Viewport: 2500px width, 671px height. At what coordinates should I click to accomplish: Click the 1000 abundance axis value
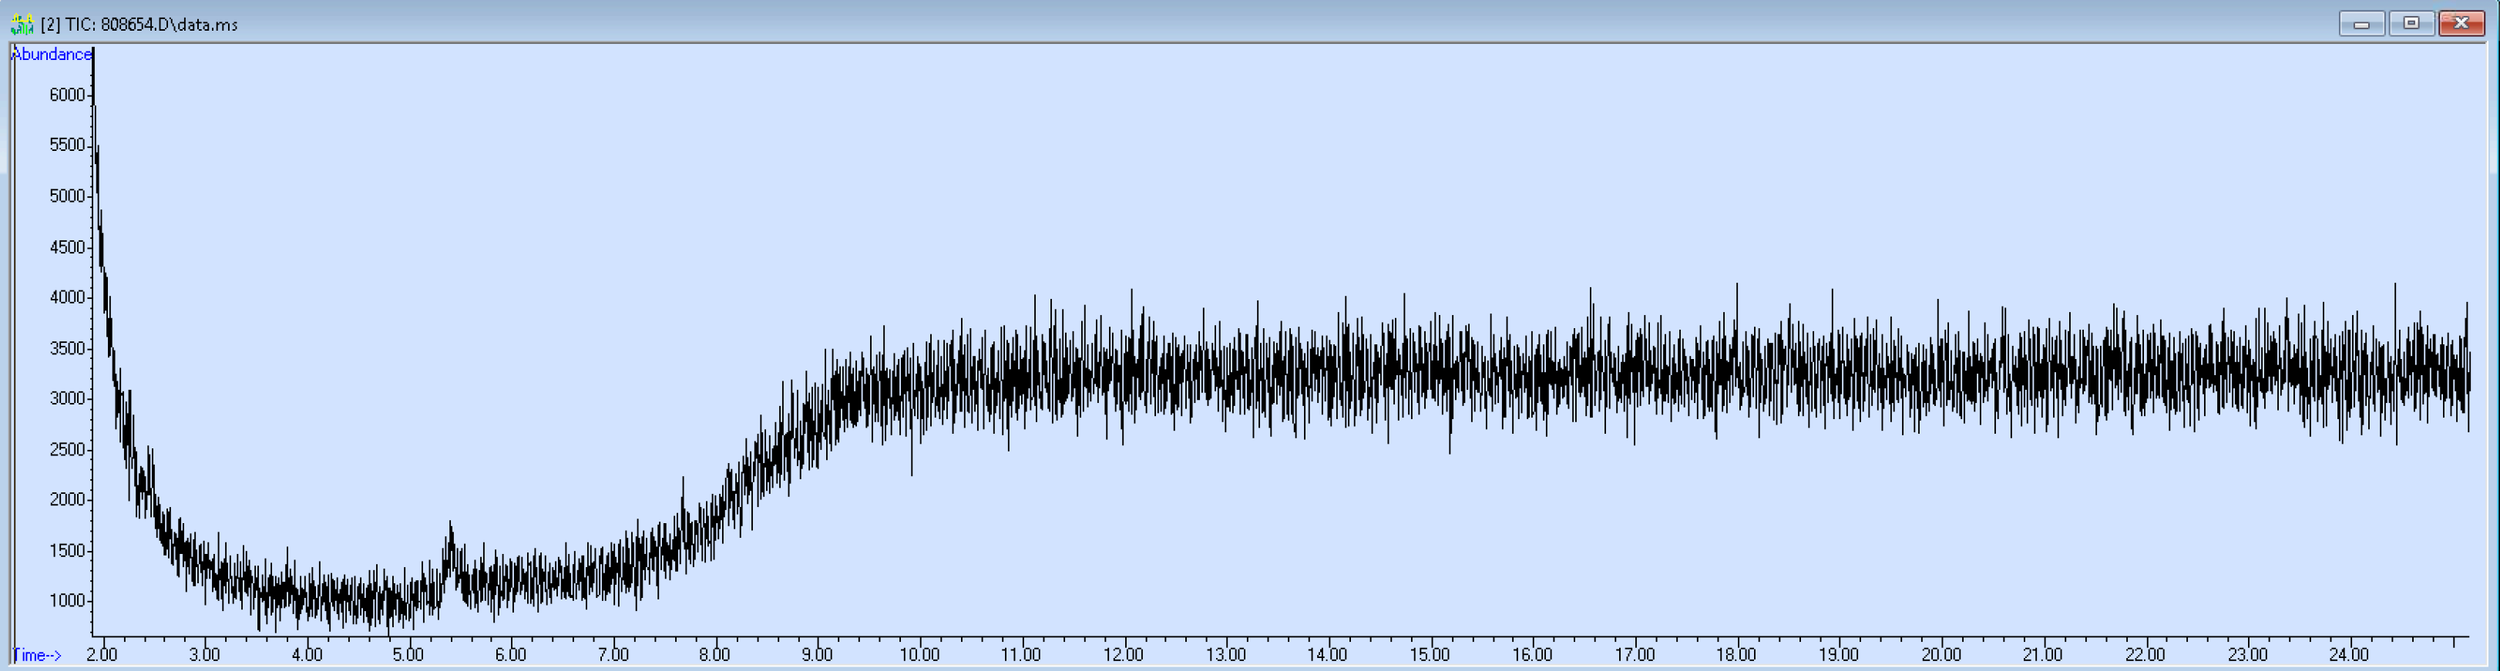(67, 600)
